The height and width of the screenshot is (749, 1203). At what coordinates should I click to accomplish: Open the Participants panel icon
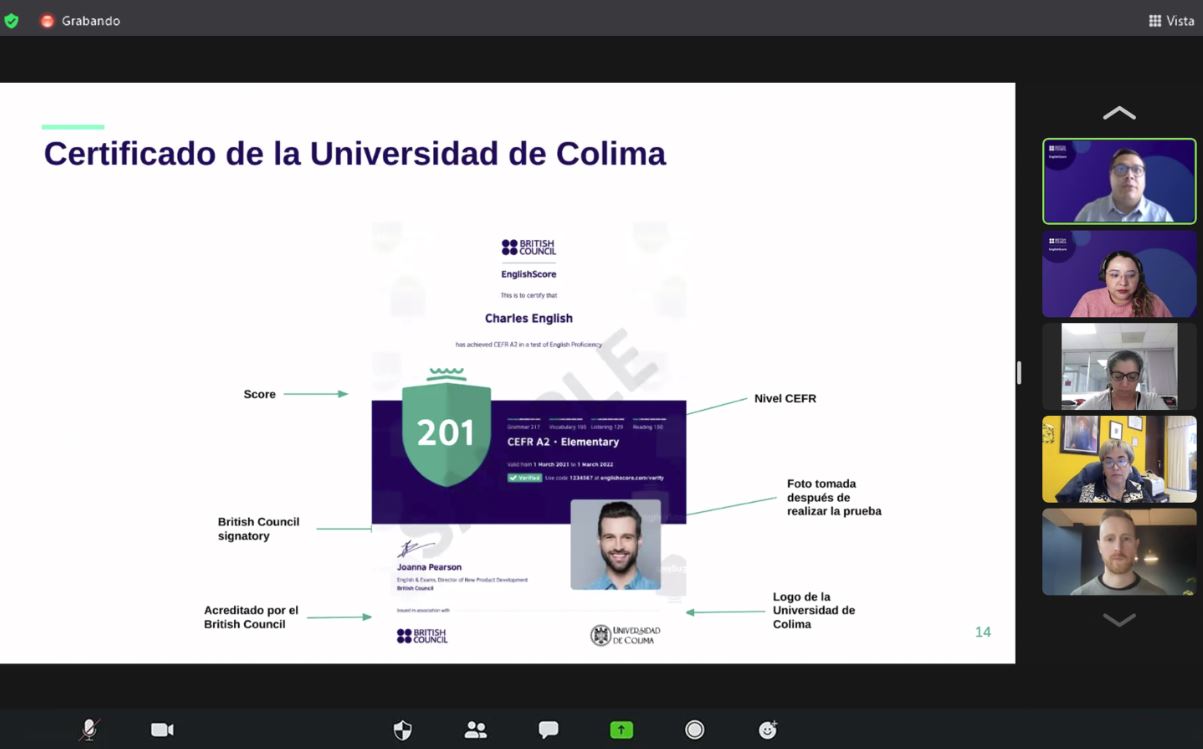(476, 730)
